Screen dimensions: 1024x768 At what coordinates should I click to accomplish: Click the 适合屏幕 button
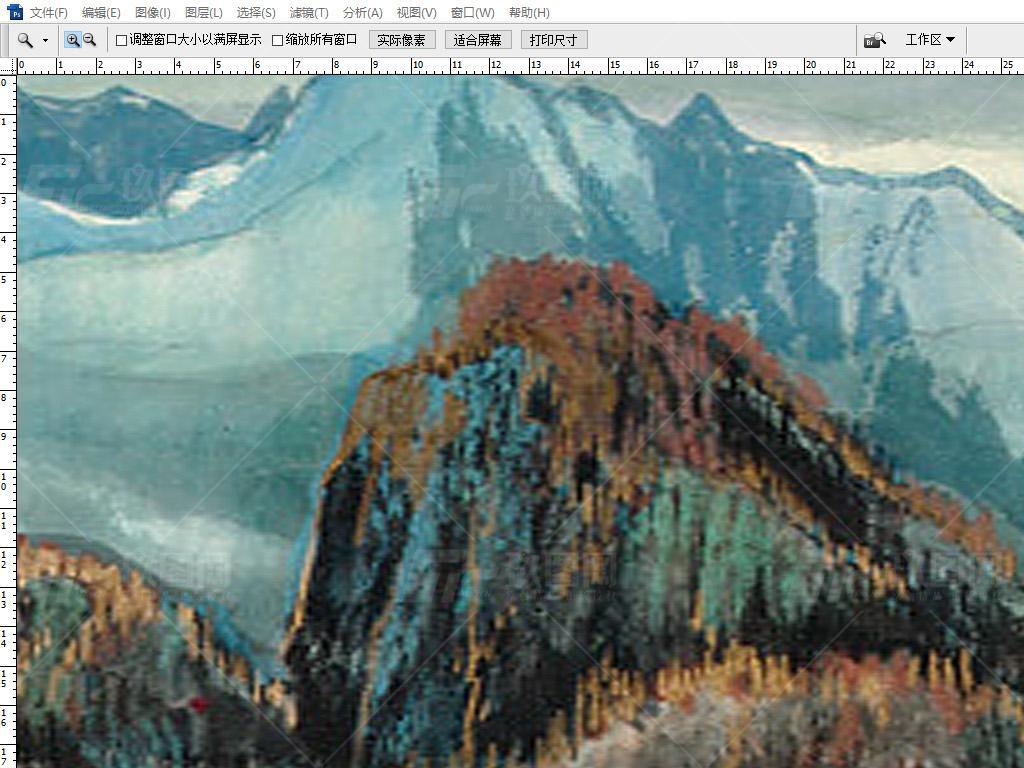(478, 40)
